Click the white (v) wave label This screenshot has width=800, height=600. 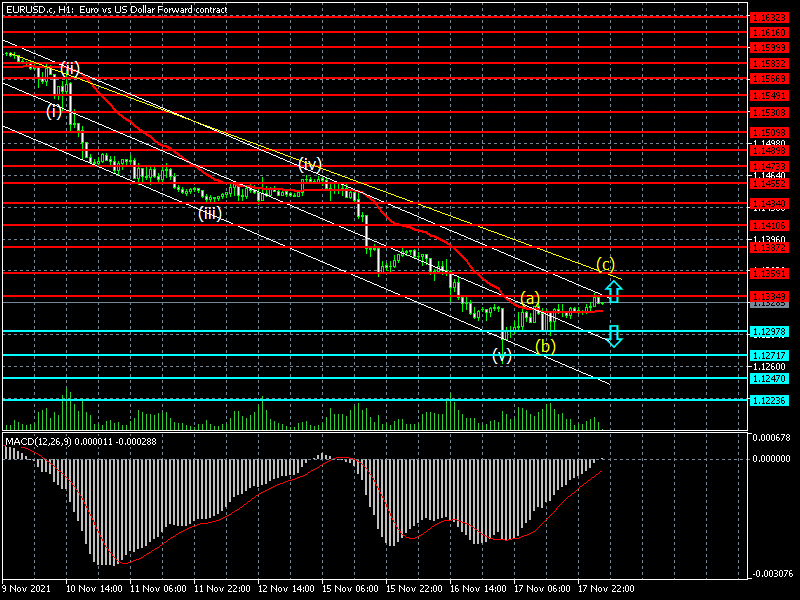(x=502, y=355)
